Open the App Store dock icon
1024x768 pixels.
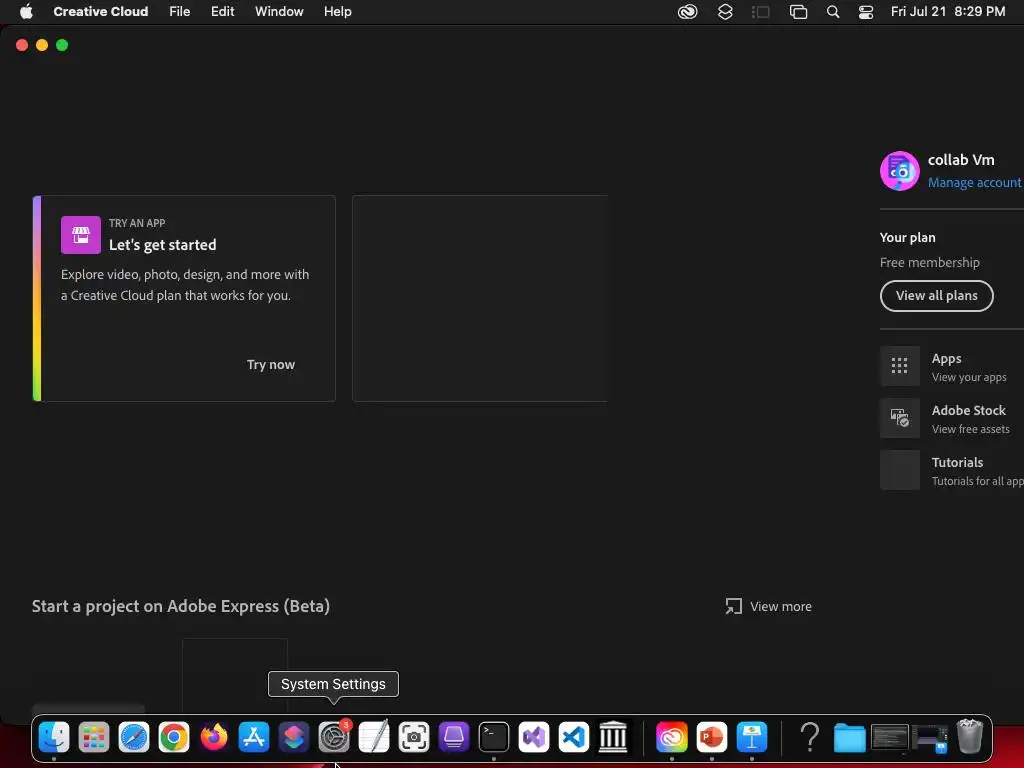[254, 737]
